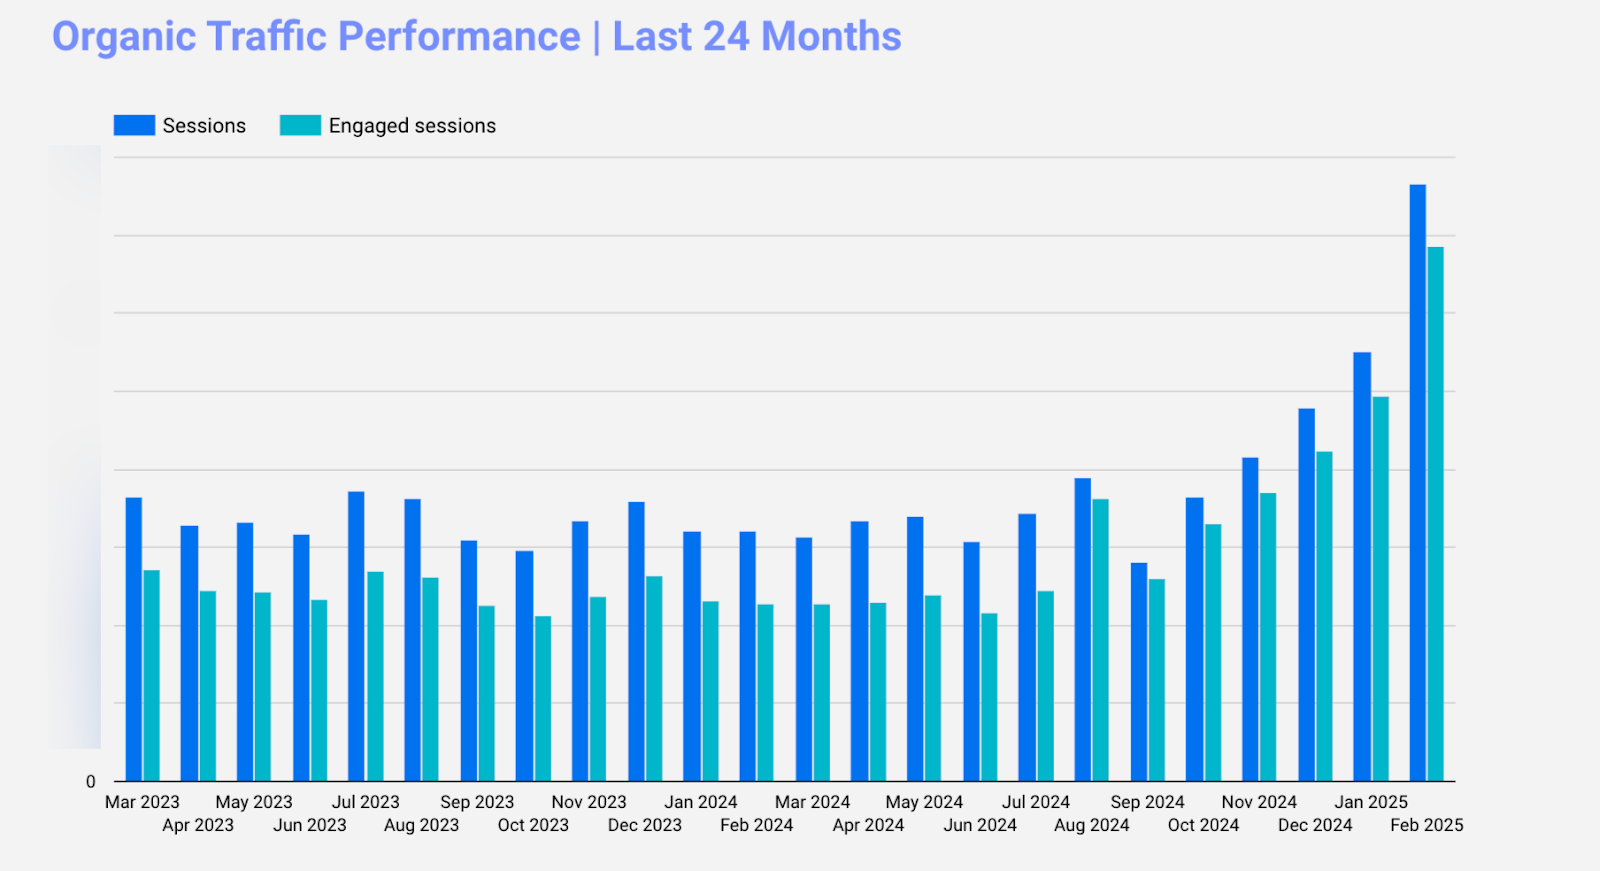The width and height of the screenshot is (1600, 871).
Task: Click the Jun 2024 teal Engaged sessions bar
Action: pos(989,697)
